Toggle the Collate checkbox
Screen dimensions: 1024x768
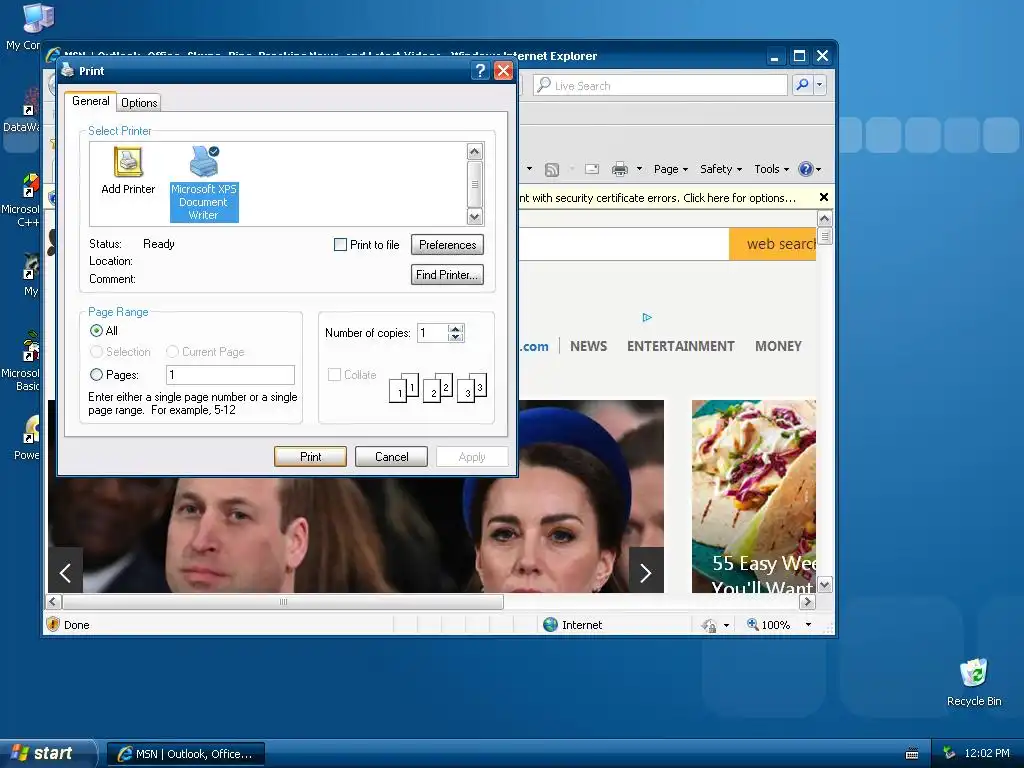tap(334, 375)
